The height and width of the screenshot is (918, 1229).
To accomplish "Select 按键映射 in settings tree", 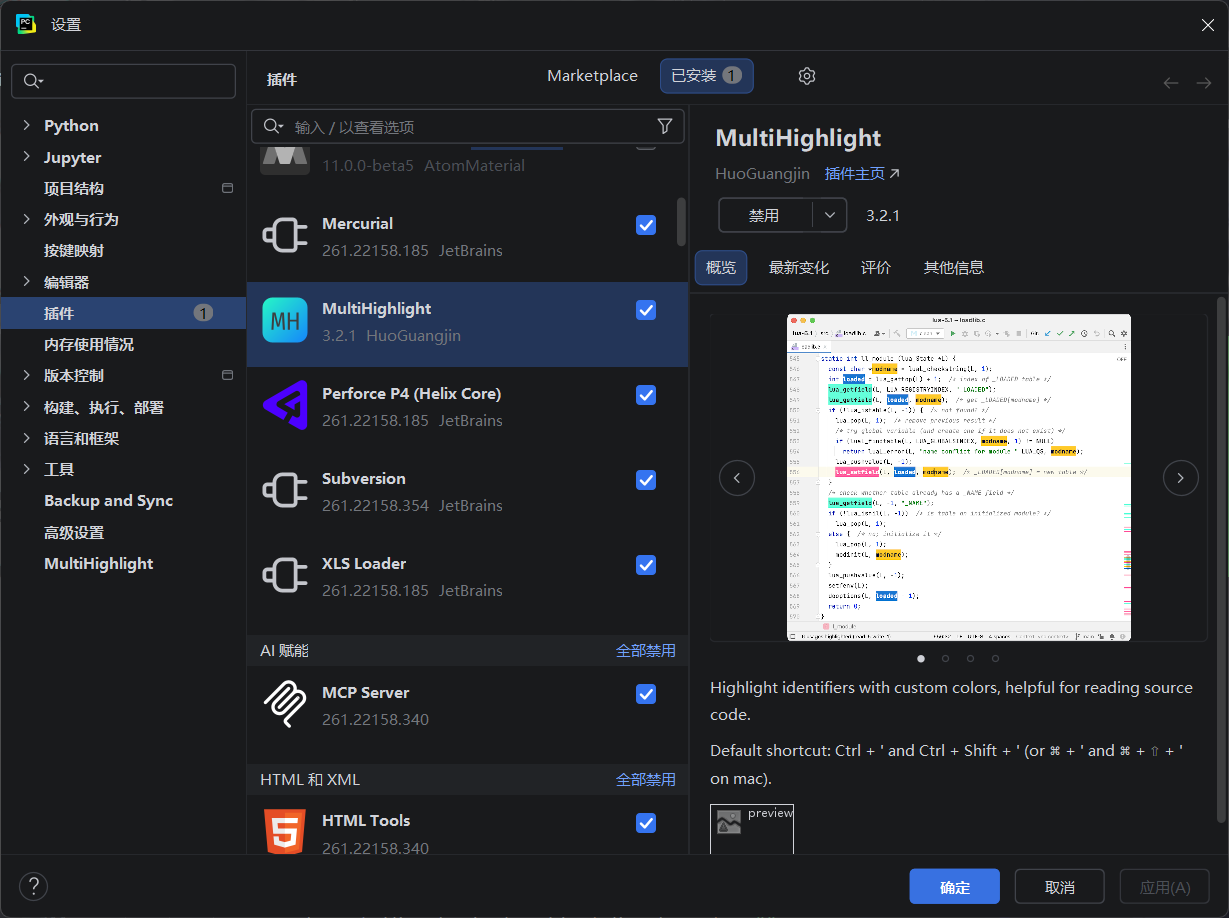I will (x=74, y=250).
